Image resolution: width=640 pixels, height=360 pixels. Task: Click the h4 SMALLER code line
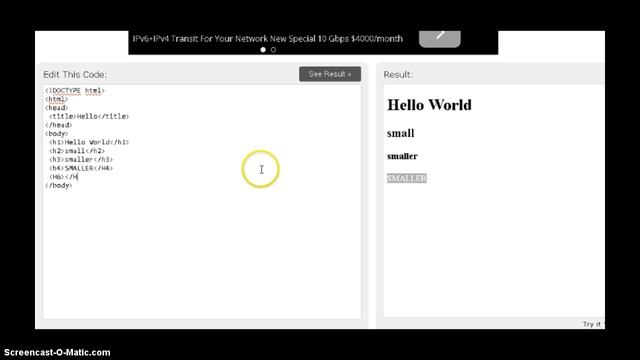(x=81, y=168)
